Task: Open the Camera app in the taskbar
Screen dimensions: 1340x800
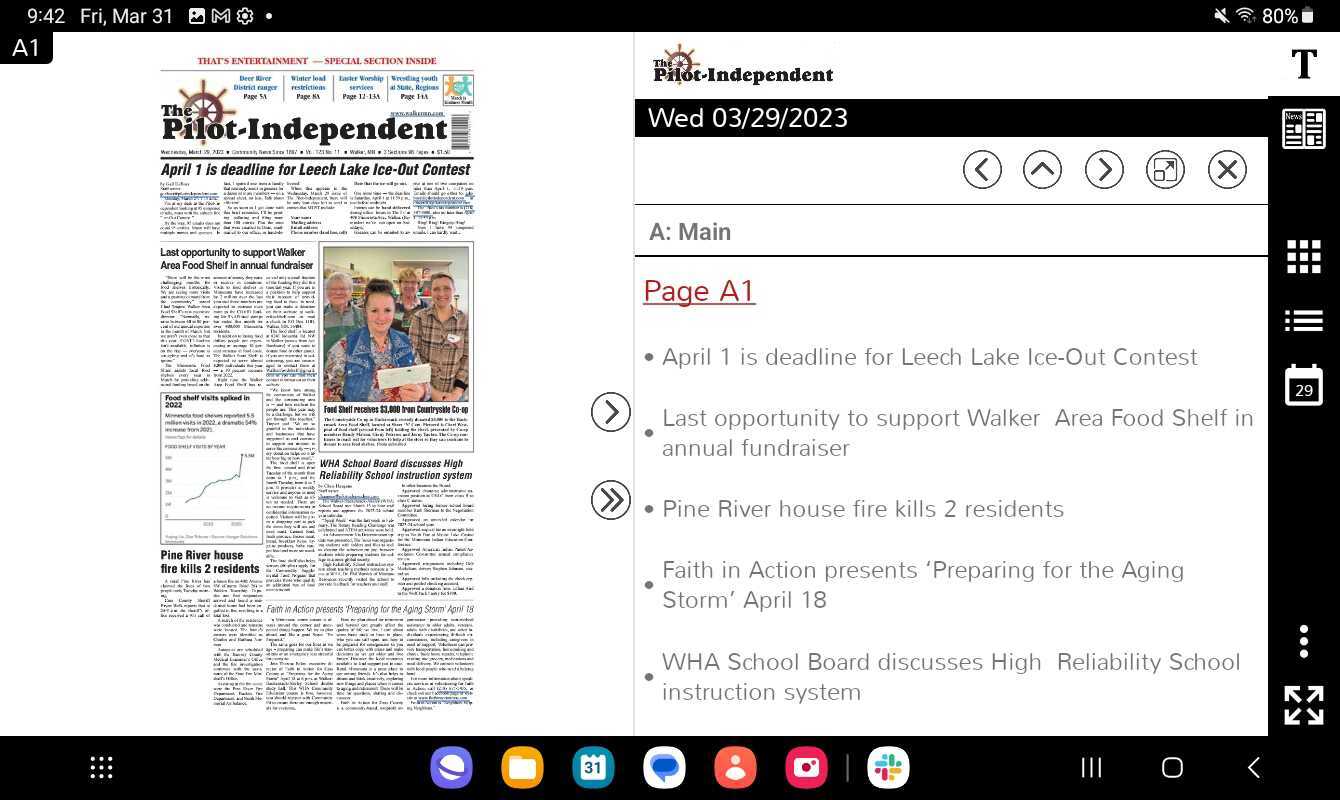Action: coord(806,768)
